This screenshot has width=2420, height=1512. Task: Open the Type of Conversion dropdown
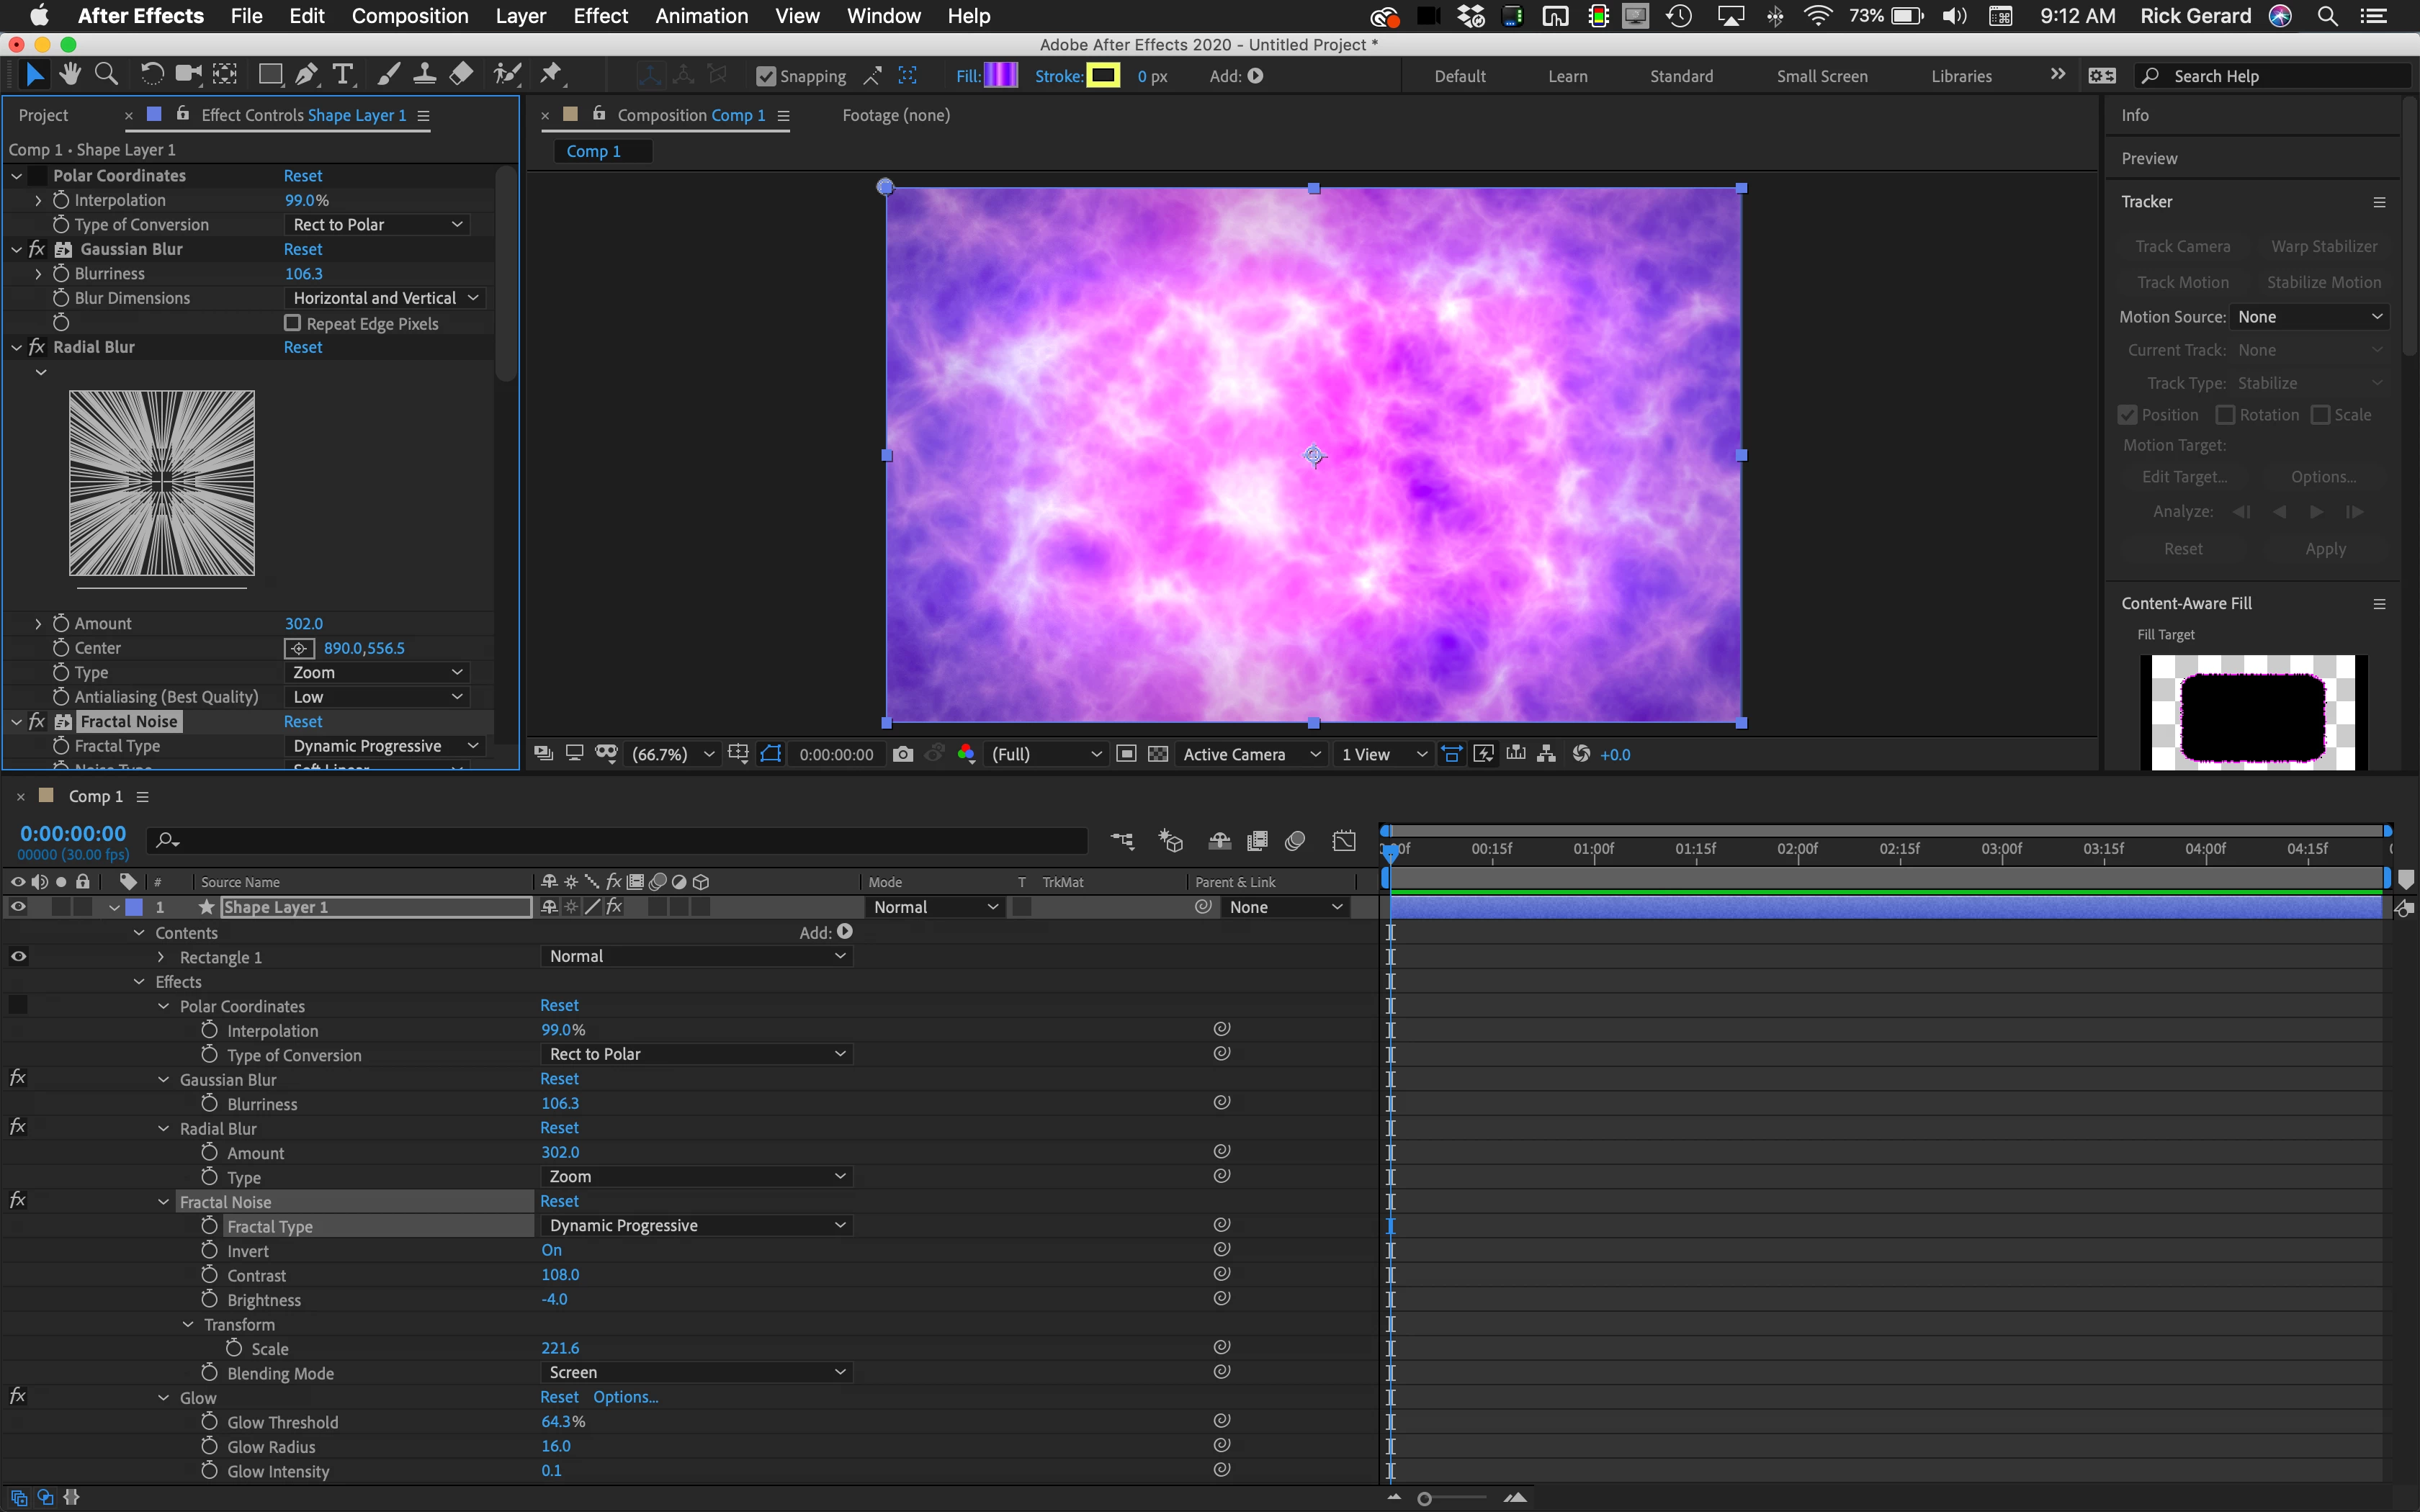377,225
